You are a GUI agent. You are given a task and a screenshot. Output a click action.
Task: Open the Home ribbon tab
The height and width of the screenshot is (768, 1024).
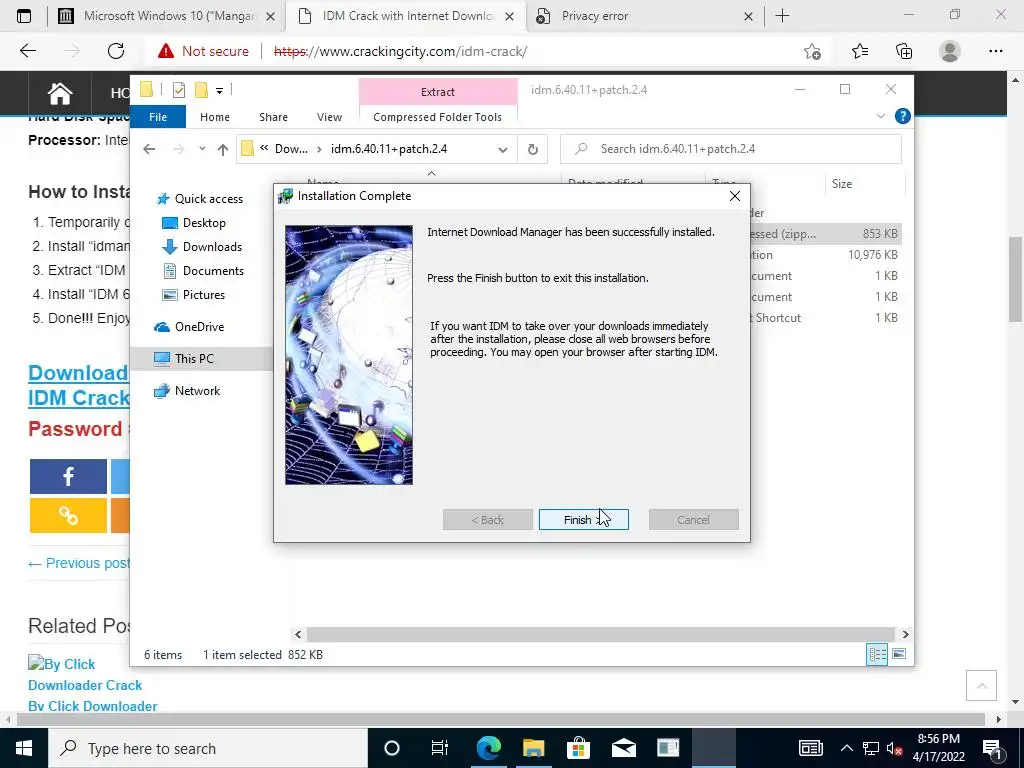(x=215, y=117)
